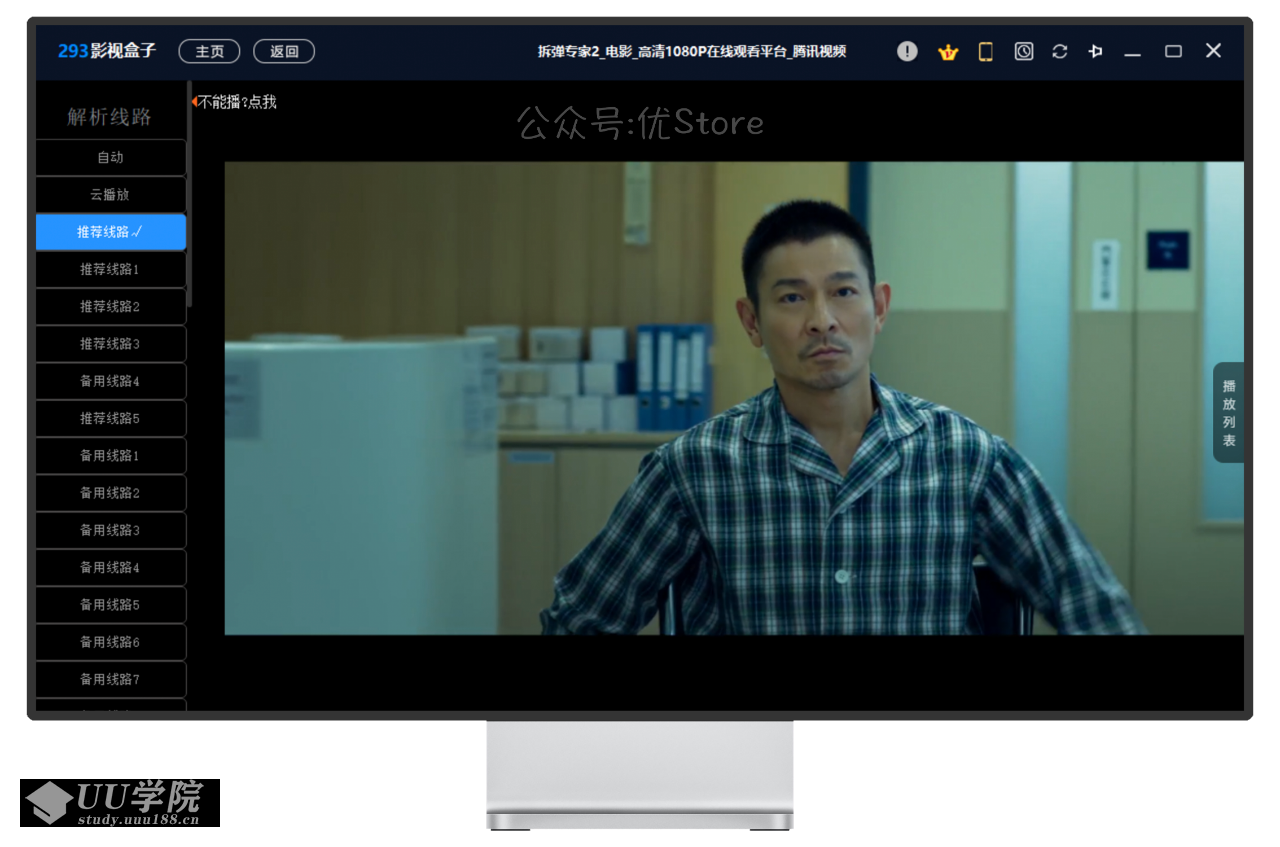This screenshot has width=1280, height=847.
Task: Choose 备用线路3 backup route
Action: 111,530
